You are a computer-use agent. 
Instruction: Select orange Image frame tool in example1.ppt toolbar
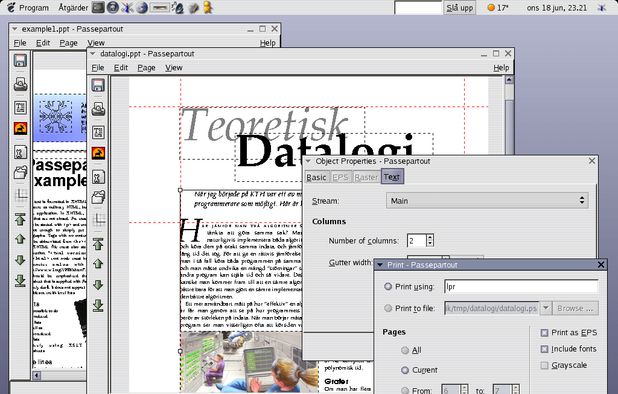click(20, 128)
